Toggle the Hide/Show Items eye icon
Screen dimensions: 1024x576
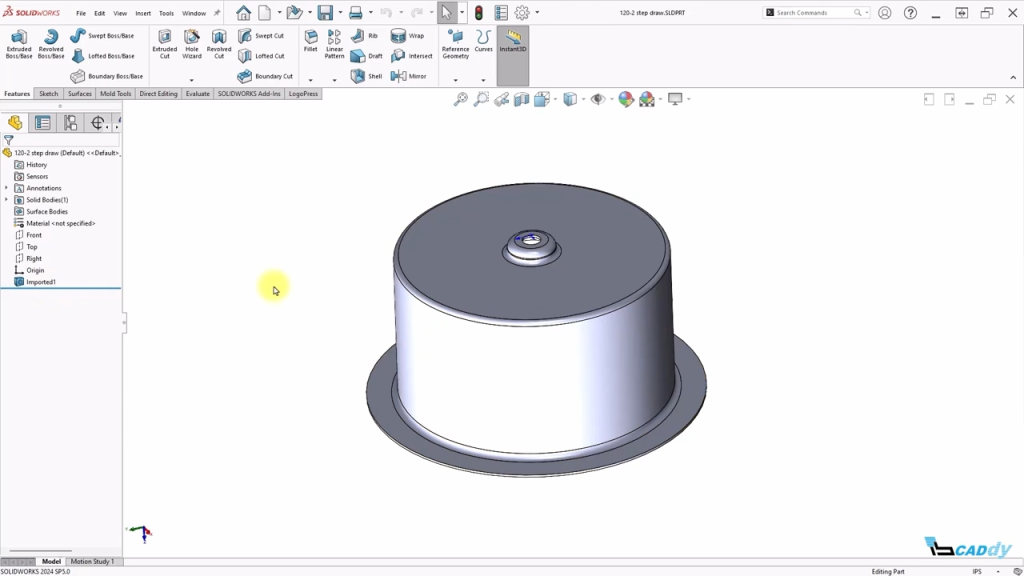pyautogui.click(x=597, y=99)
